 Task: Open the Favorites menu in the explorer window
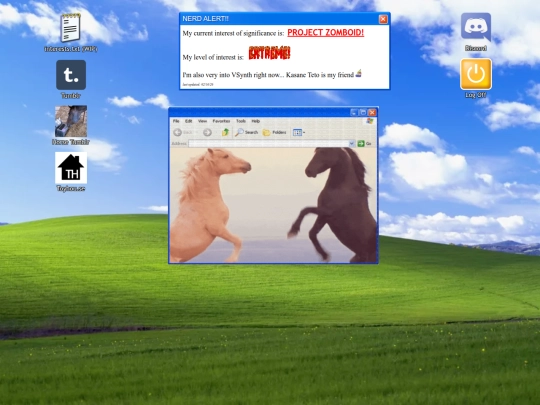point(221,121)
